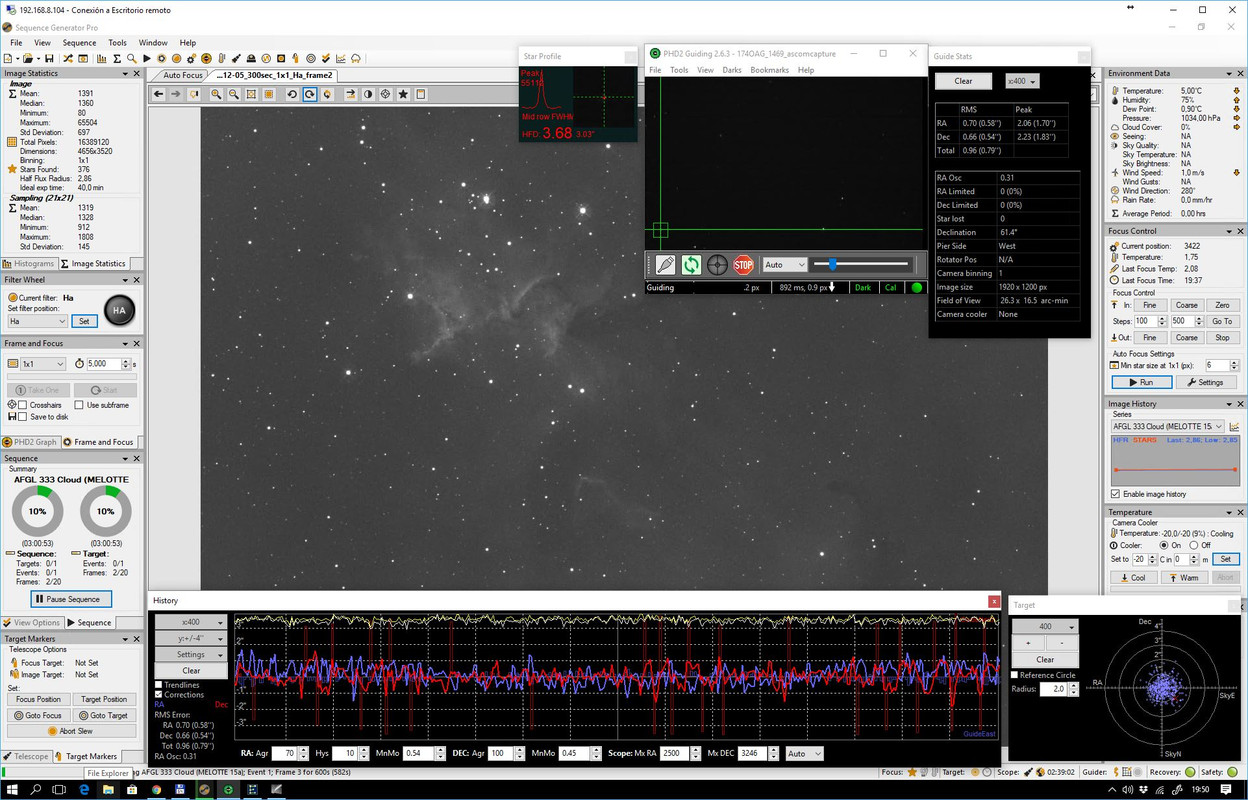The image size is (1248, 800).
Task: Click PHD2 connect equipment icon
Action: [665, 265]
